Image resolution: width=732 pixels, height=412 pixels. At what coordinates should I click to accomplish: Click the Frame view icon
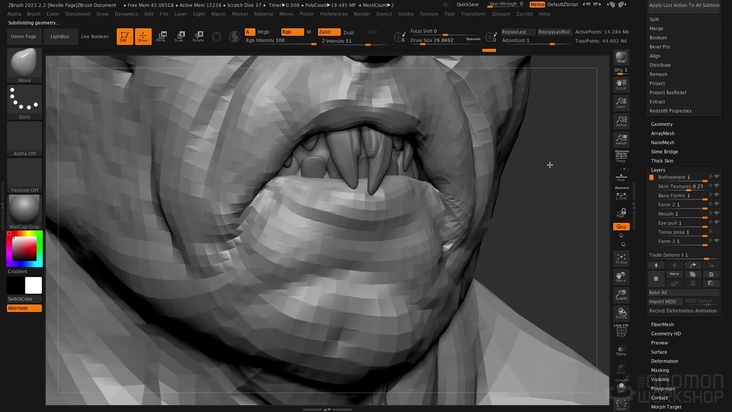point(621,258)
